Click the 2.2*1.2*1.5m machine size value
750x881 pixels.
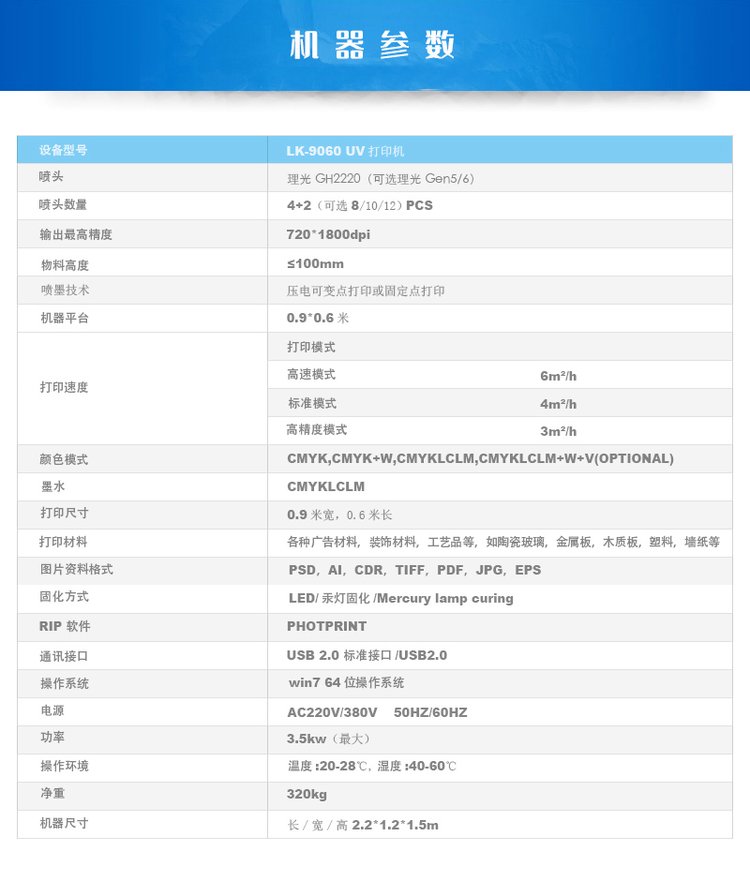point(395,825)
